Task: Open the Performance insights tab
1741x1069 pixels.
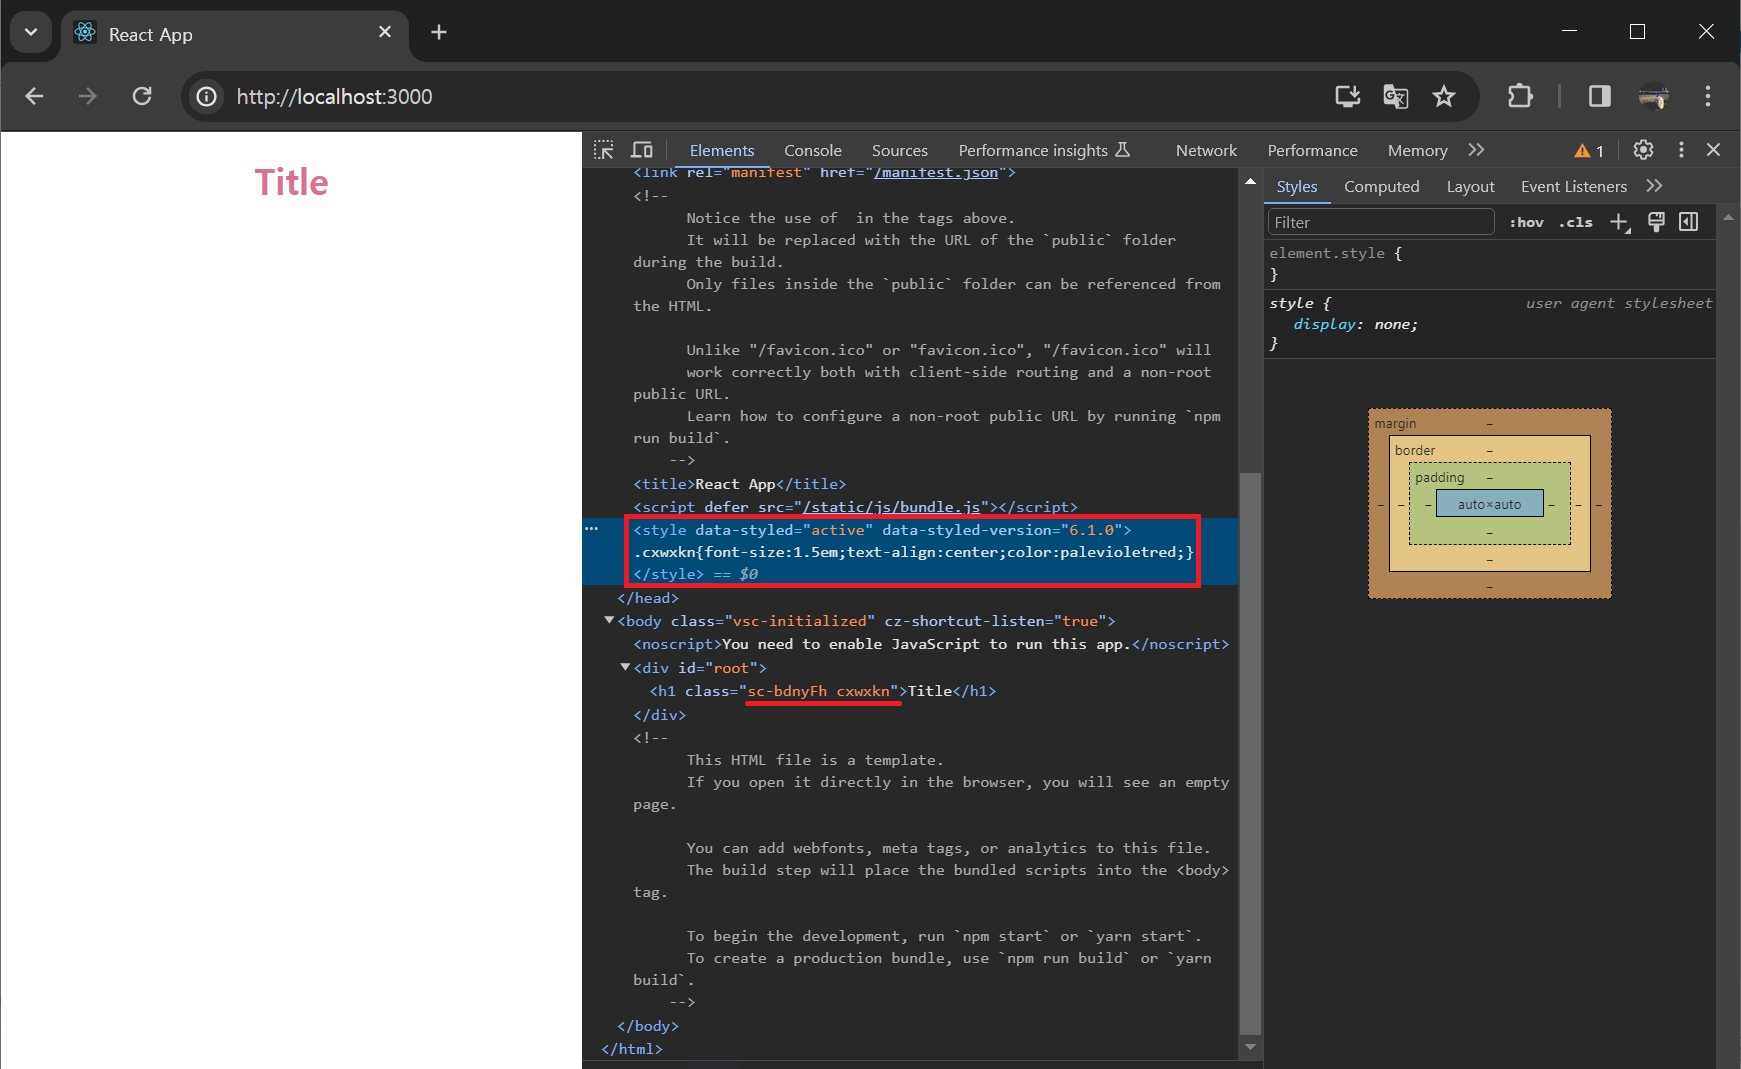Action: (1044, 150)
